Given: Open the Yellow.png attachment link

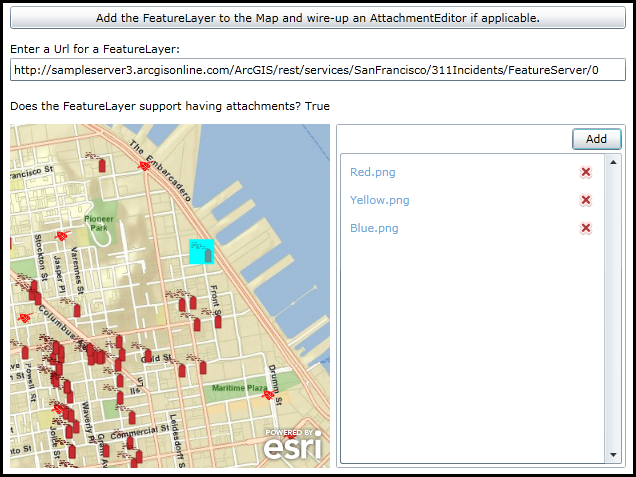Looking at the screenshot, I should click(x=379, y=200).
